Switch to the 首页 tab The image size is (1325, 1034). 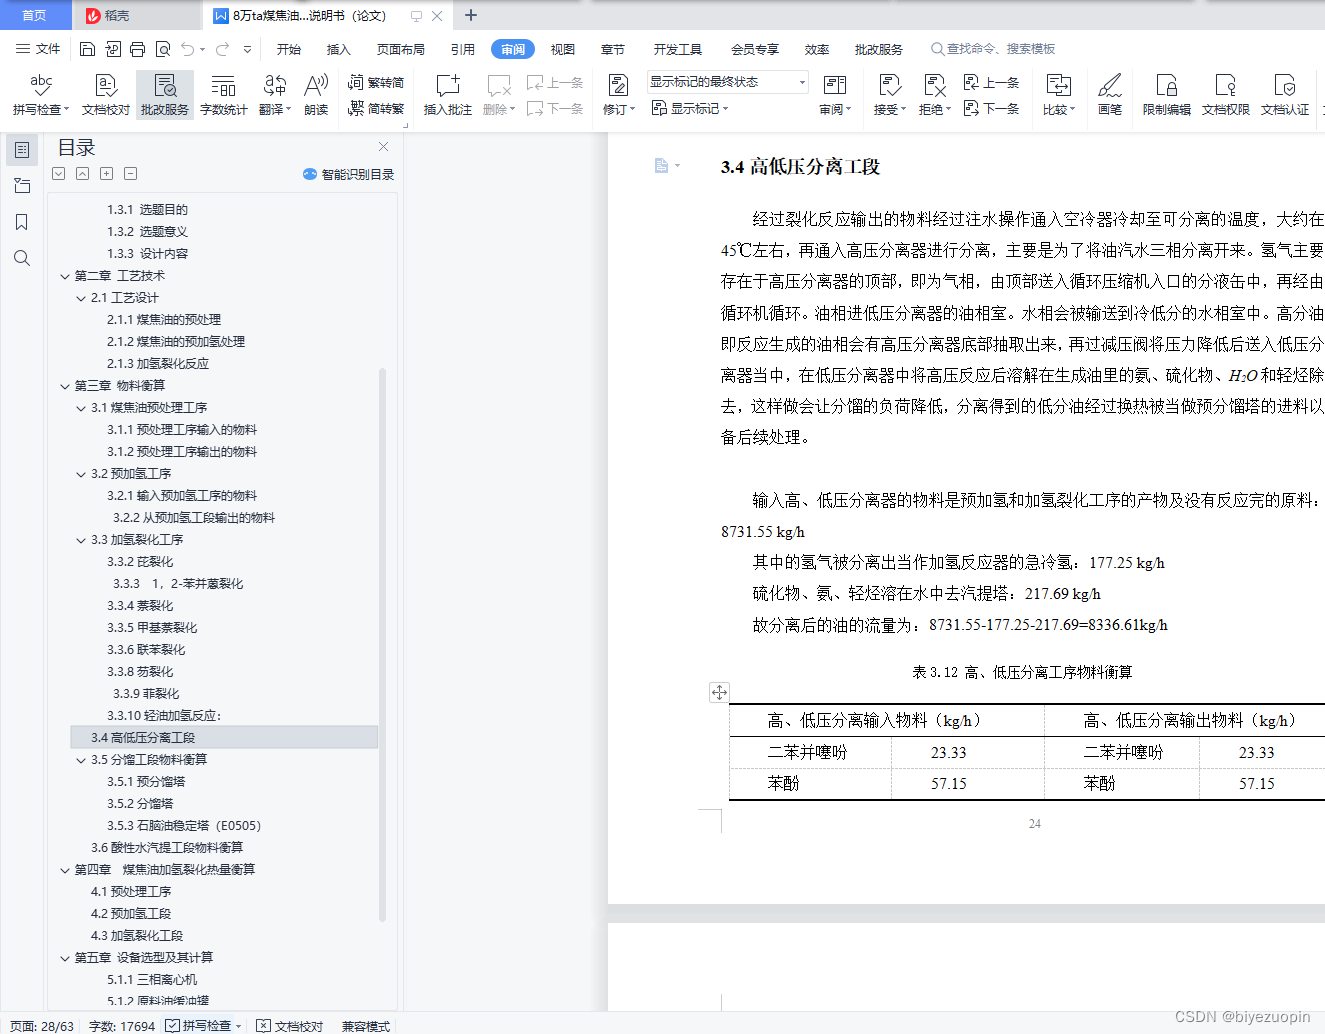coord(35,15)
